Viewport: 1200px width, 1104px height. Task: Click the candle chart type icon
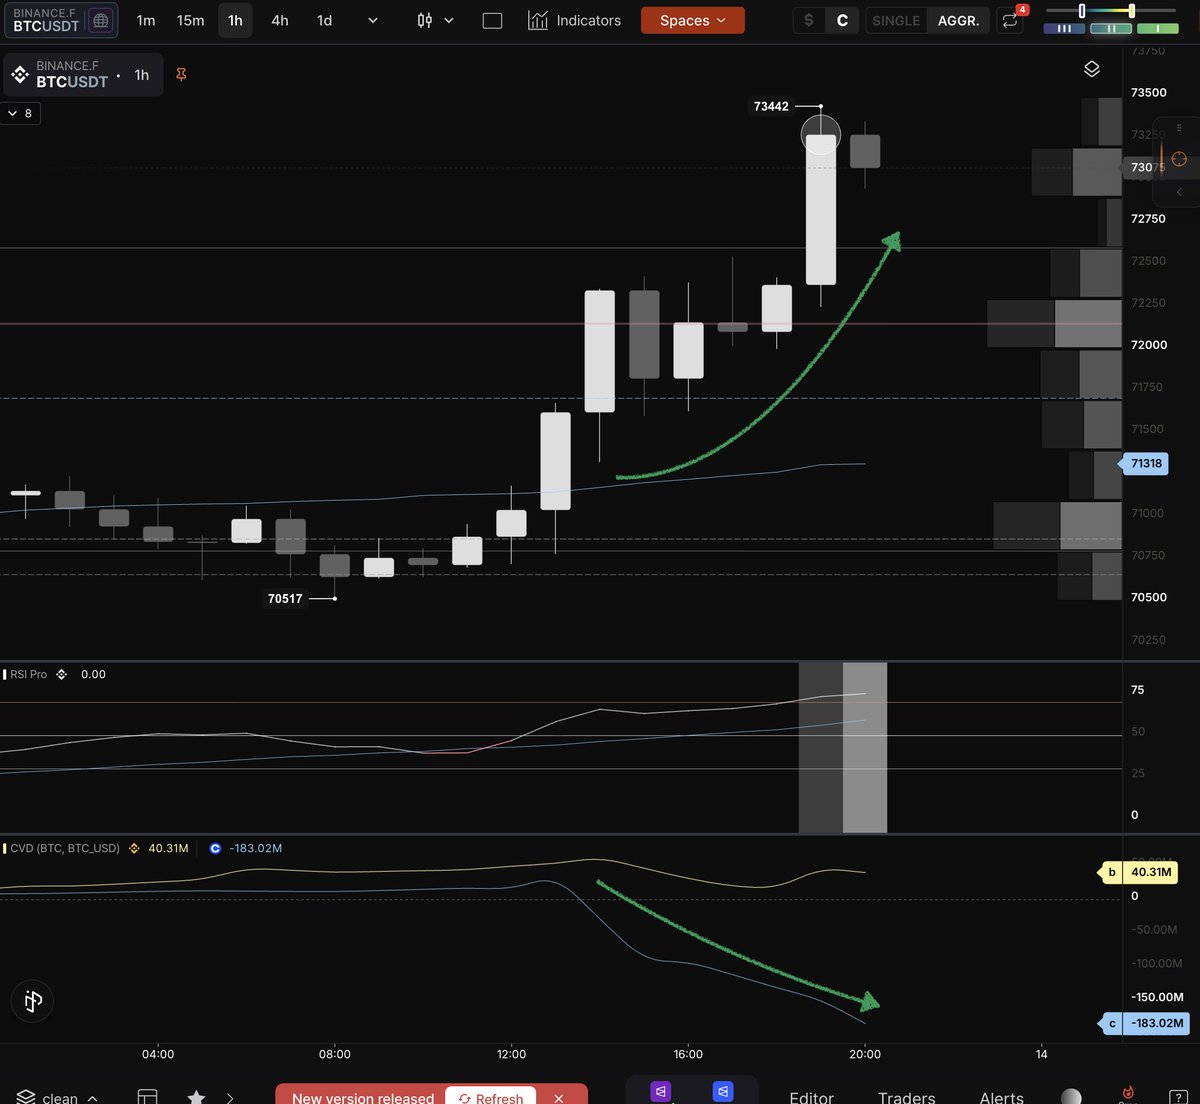pyautogui.click(x=424, y=20)
